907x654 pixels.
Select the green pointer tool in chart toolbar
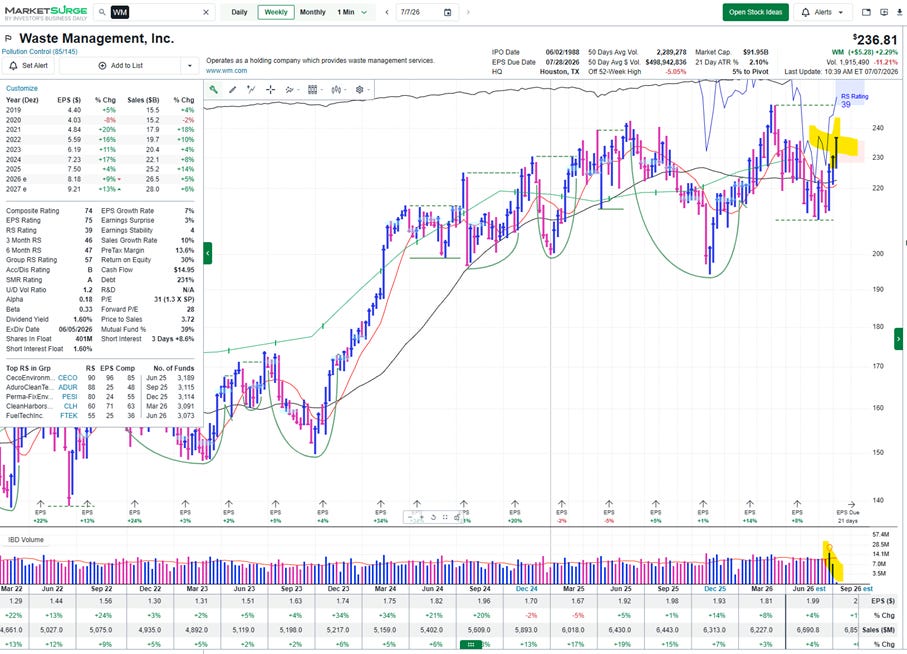[213, 90]
